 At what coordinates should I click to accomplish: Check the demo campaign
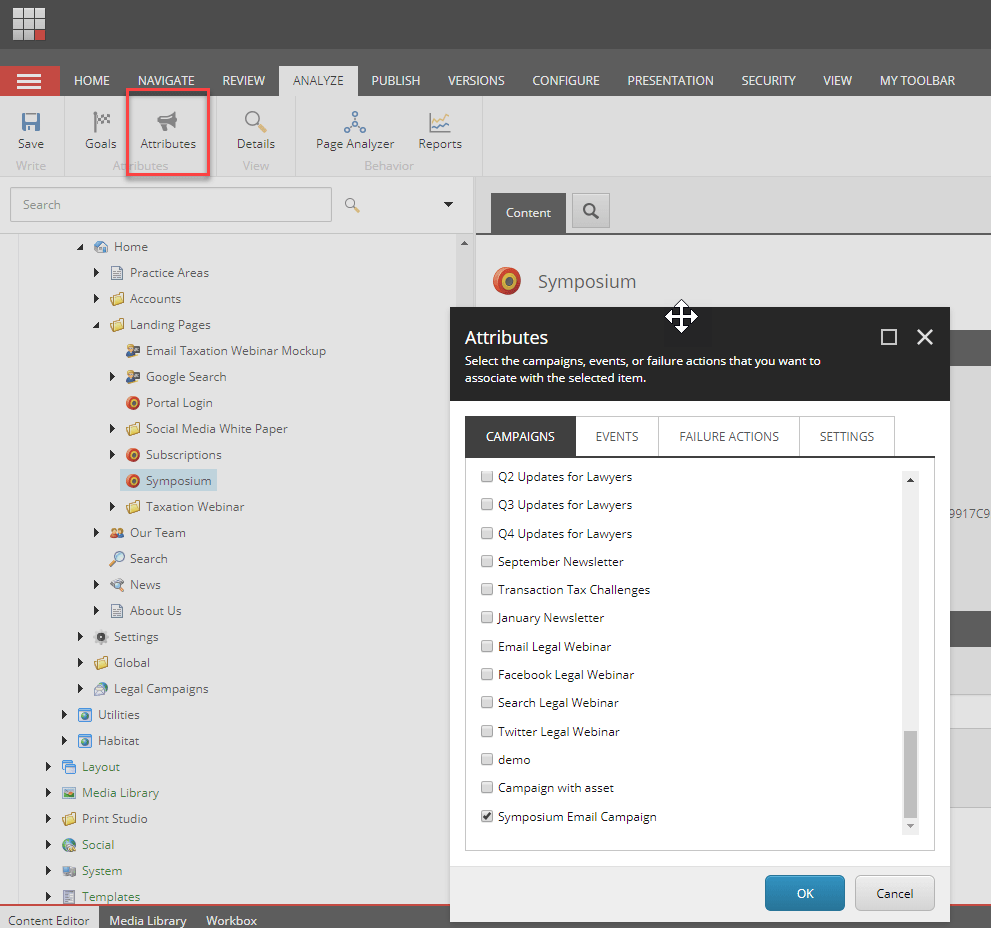487,759
